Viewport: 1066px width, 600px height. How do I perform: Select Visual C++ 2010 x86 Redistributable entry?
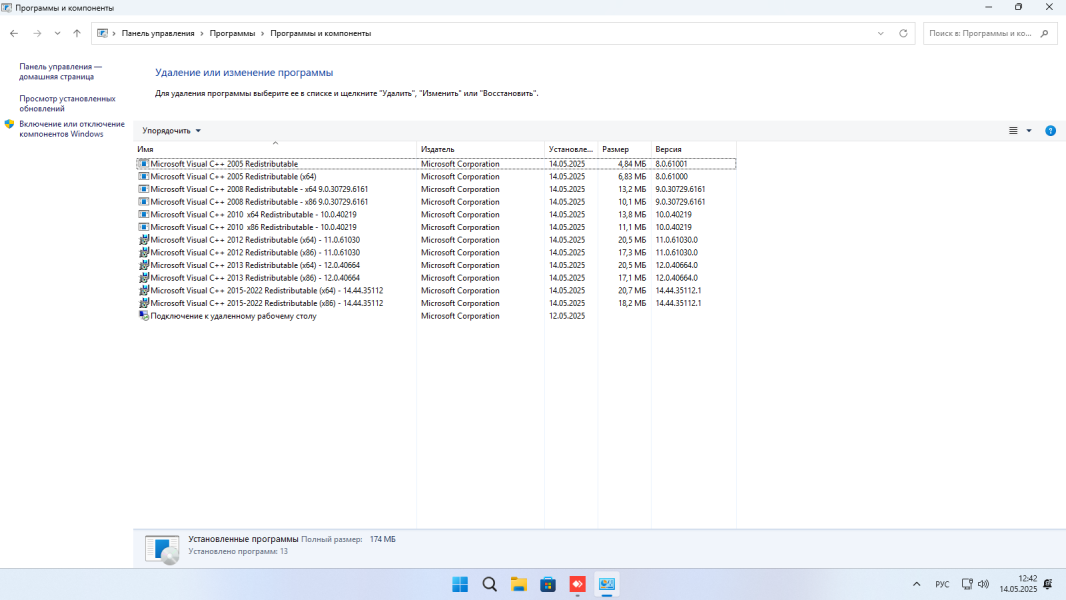[x=436, y=227]
